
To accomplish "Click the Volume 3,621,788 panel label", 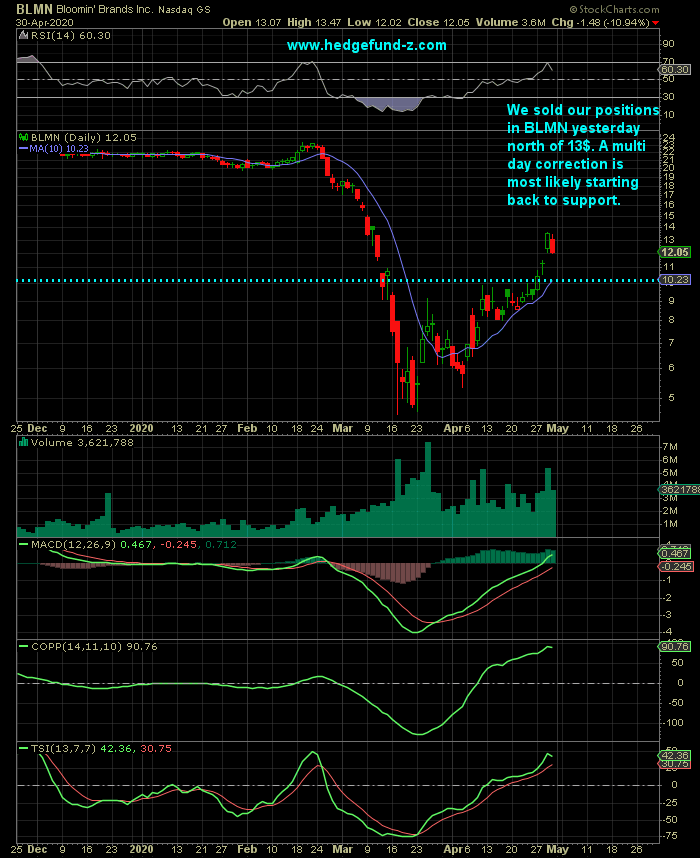I will tap(82, 442).
